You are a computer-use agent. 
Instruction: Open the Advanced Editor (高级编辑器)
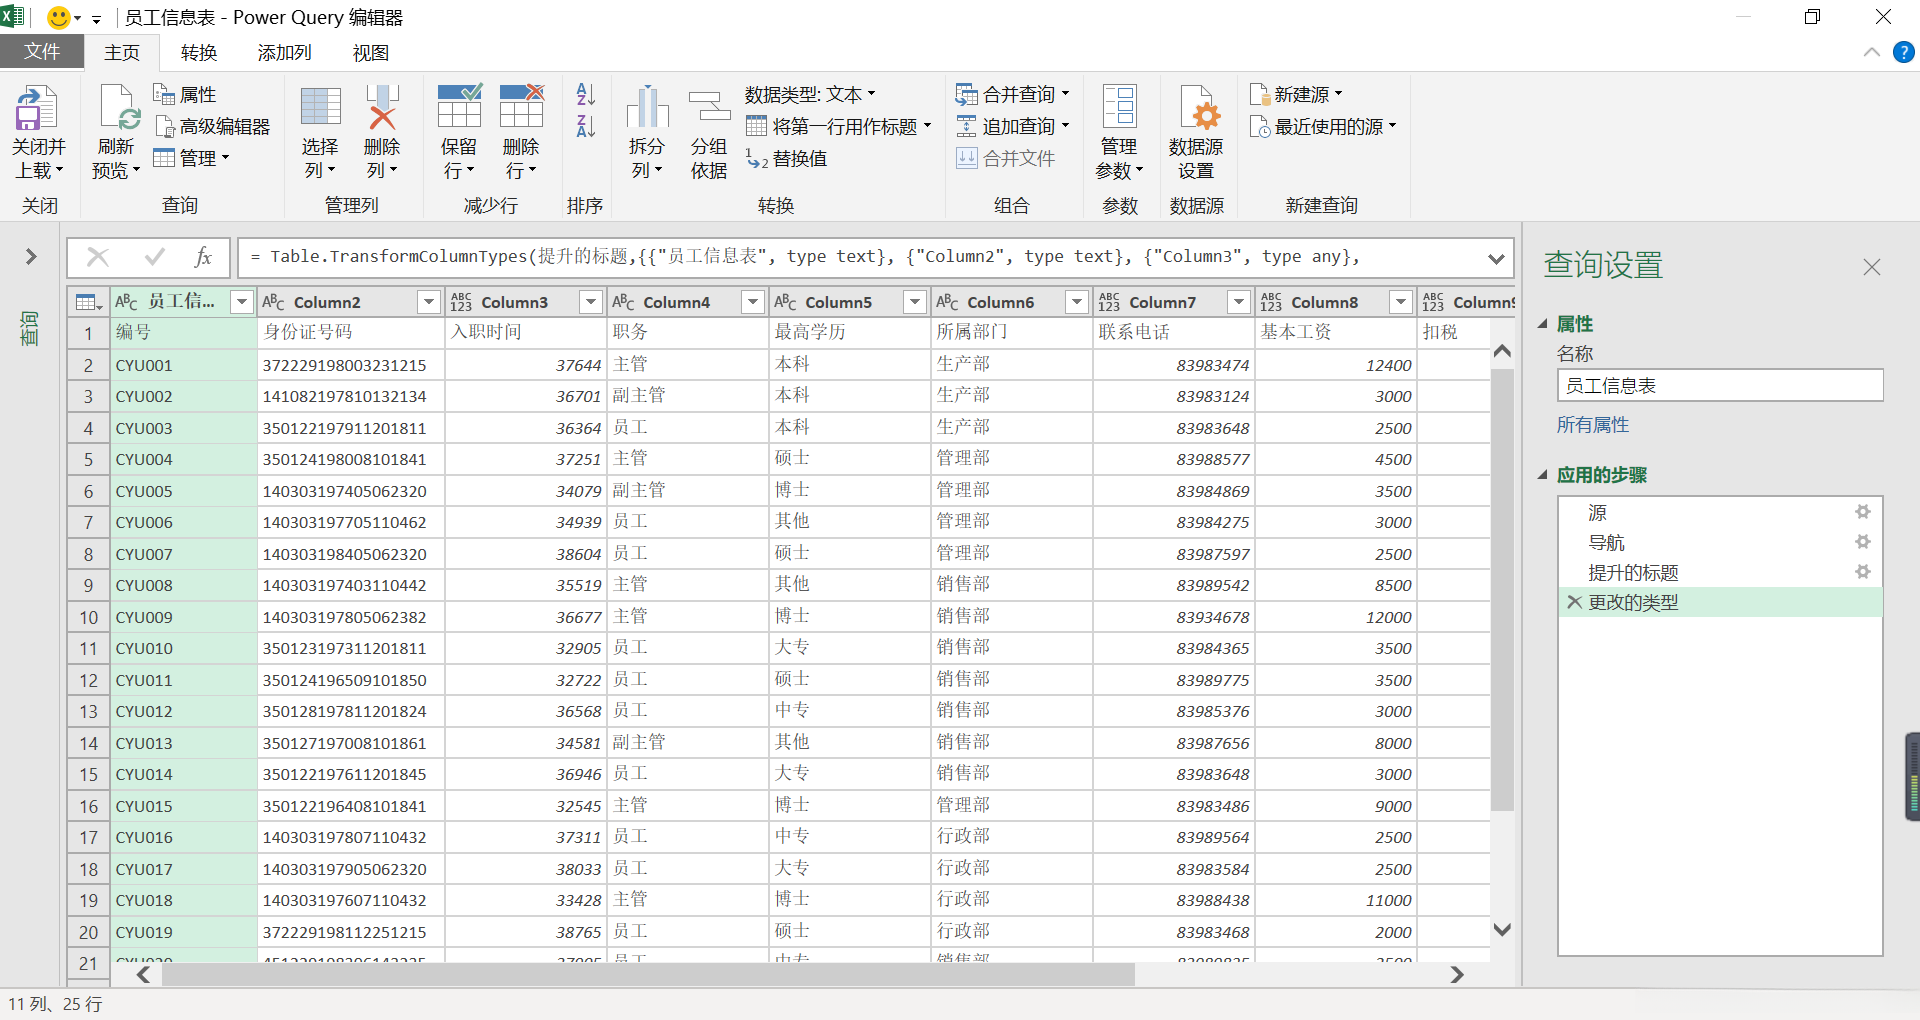point(213,127)
